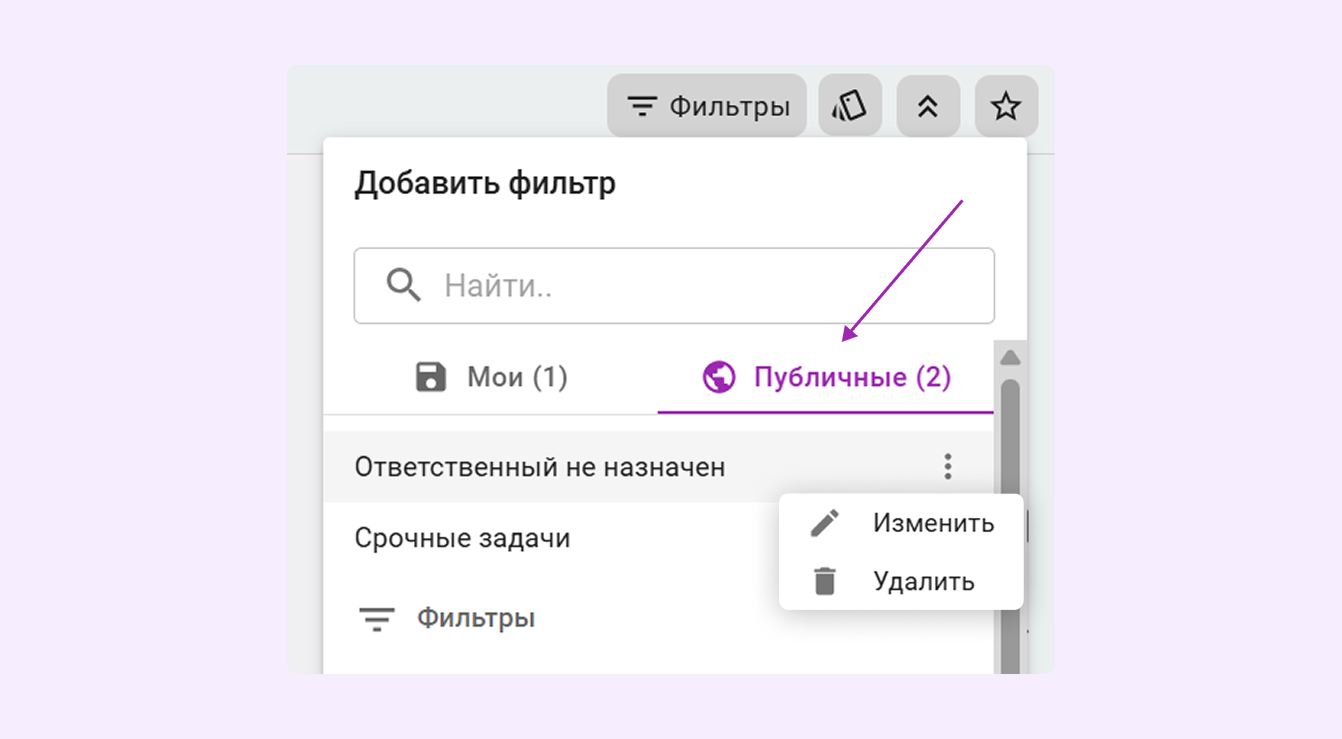This screenshot has height=739, width=1342.
Task: Click the magnifying glass search icon
Action: [404, 285]
